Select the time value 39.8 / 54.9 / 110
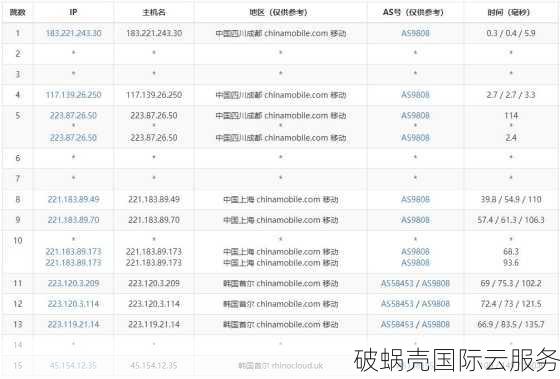This screenshot has width=560, height=379. (x=511, y=199)
